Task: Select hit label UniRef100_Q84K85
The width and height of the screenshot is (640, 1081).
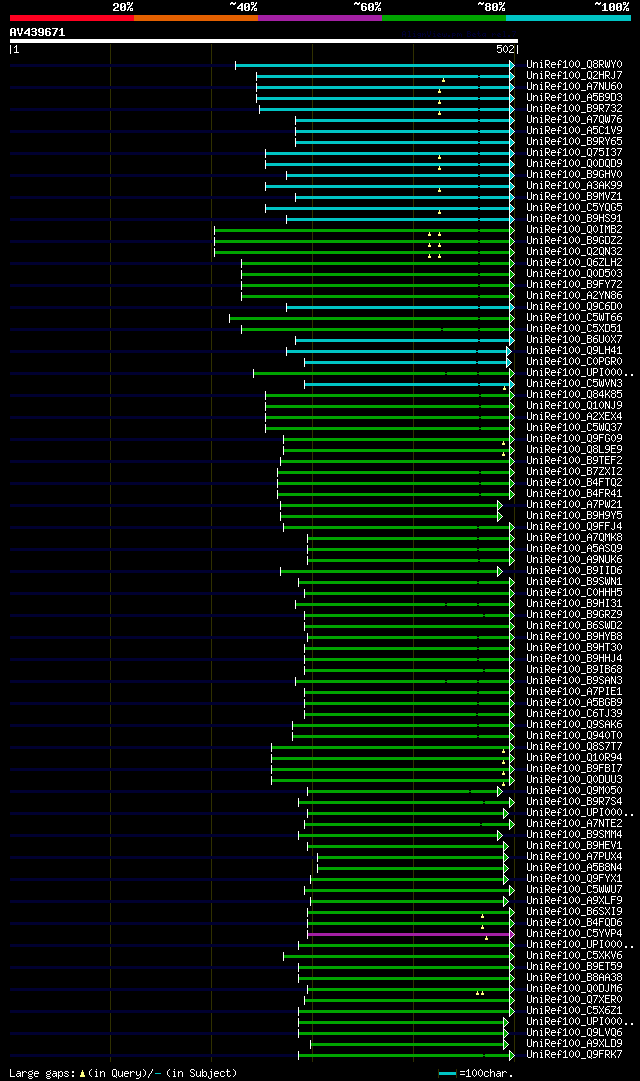Action: coord(574,395)
